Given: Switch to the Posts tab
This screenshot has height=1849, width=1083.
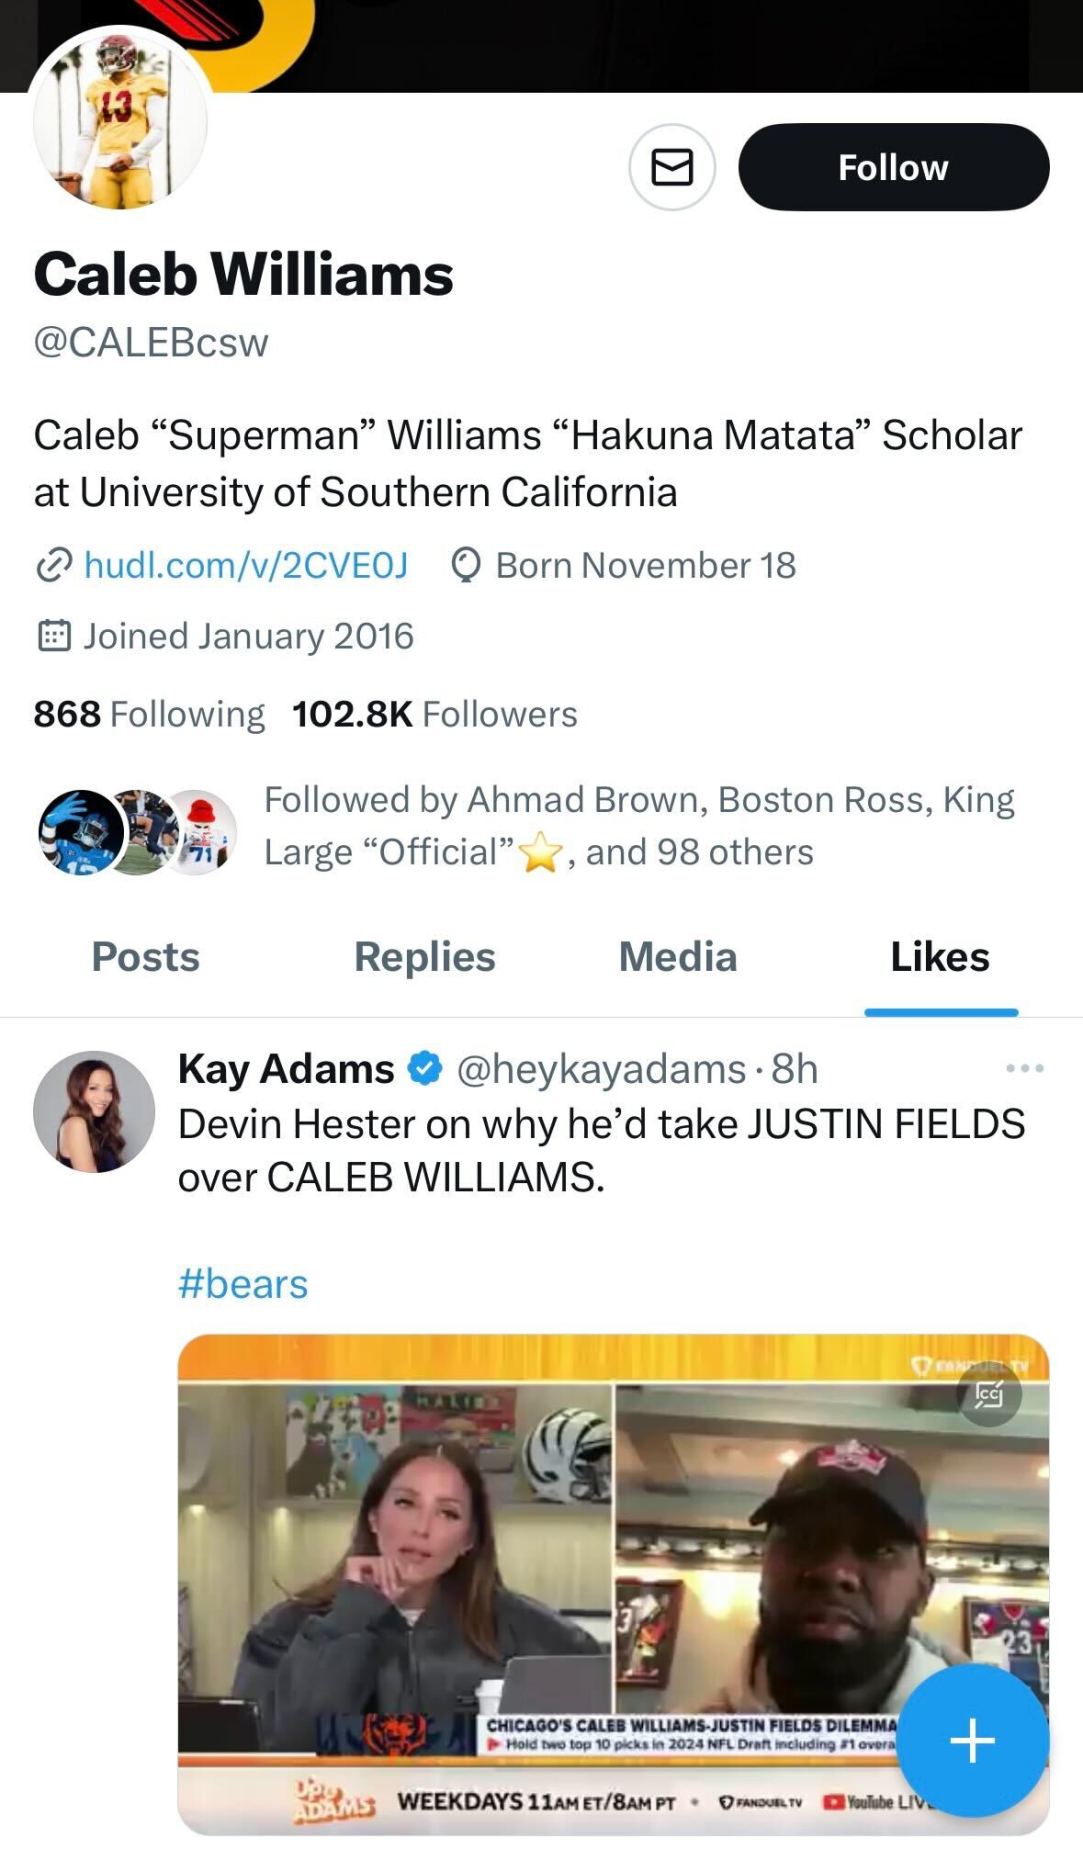Looking at the screenshot, I should pyautogui.click(x=146, y=957).
